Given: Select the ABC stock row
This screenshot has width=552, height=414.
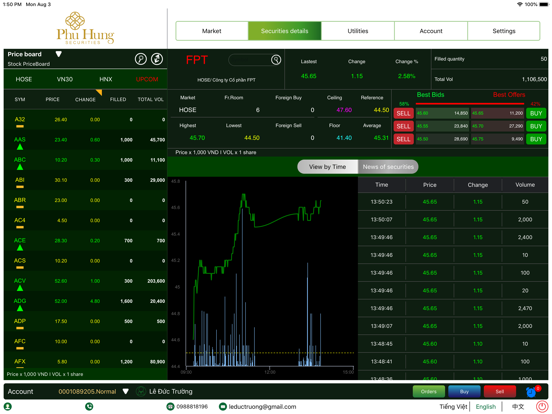Looking at the screenshot, I should click(86, 161).
